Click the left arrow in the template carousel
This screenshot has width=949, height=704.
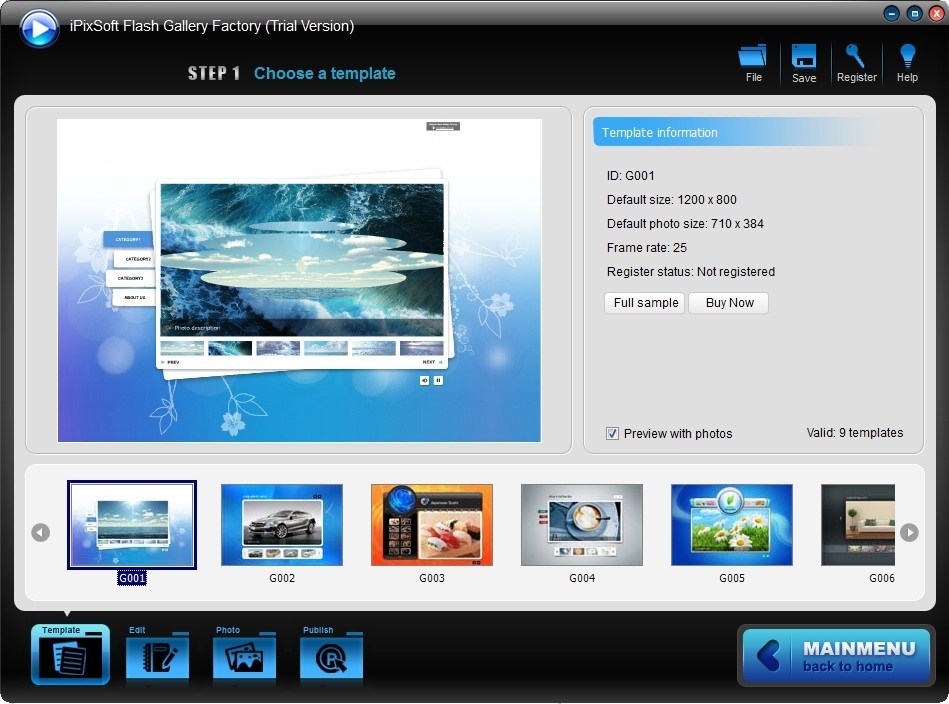point(40,532)
